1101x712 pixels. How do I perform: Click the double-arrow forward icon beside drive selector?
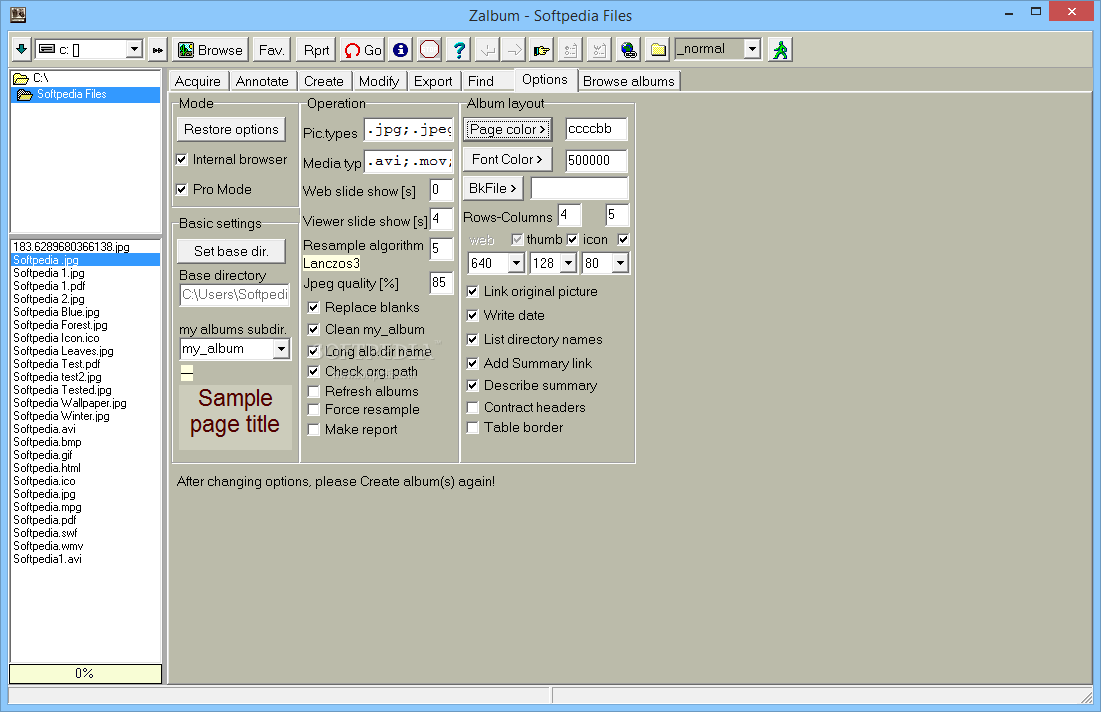tap(157, 49)
